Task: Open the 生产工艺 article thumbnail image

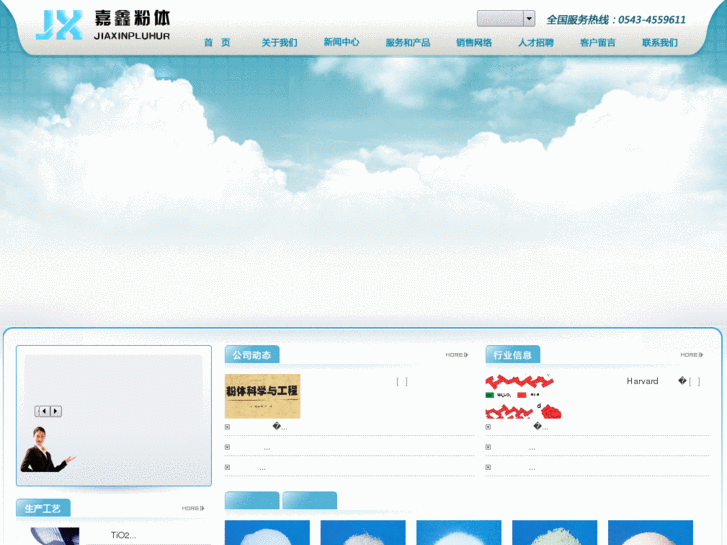Action: [x=55, y=536]
